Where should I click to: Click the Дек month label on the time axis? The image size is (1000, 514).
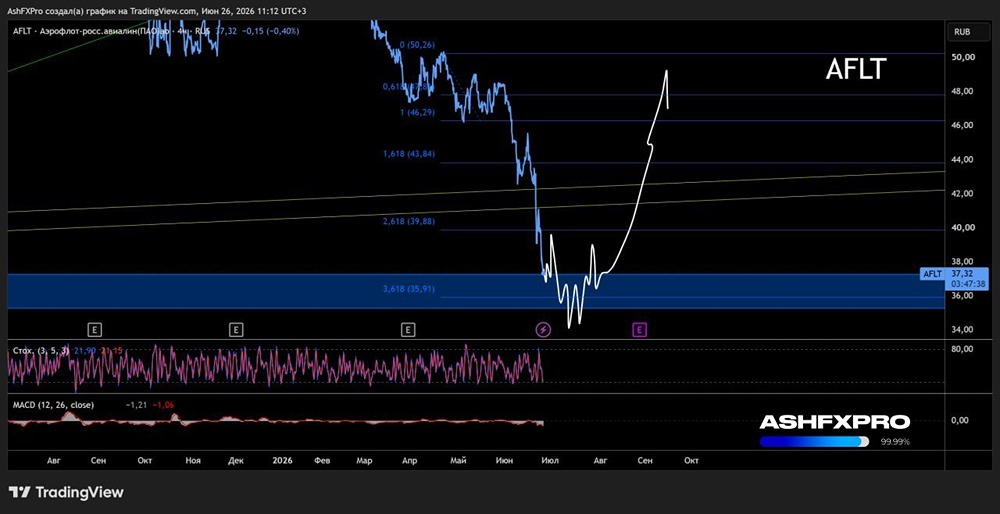pyautogui.click(x=236, y=460)
